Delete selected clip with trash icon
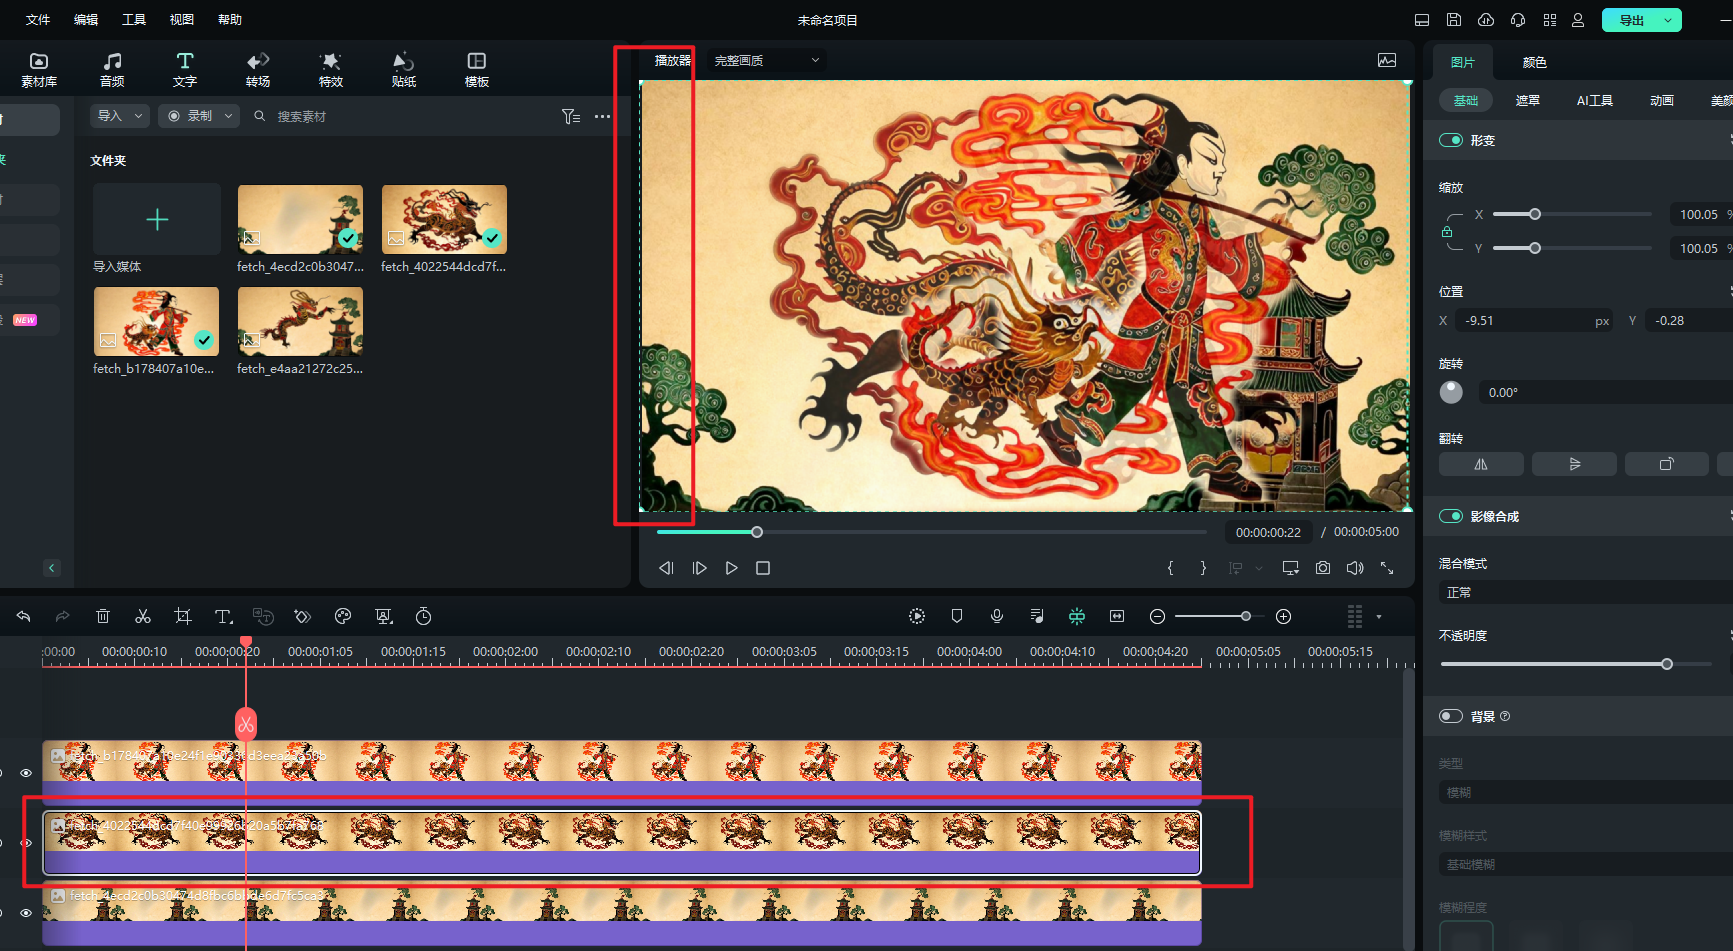 103,616
